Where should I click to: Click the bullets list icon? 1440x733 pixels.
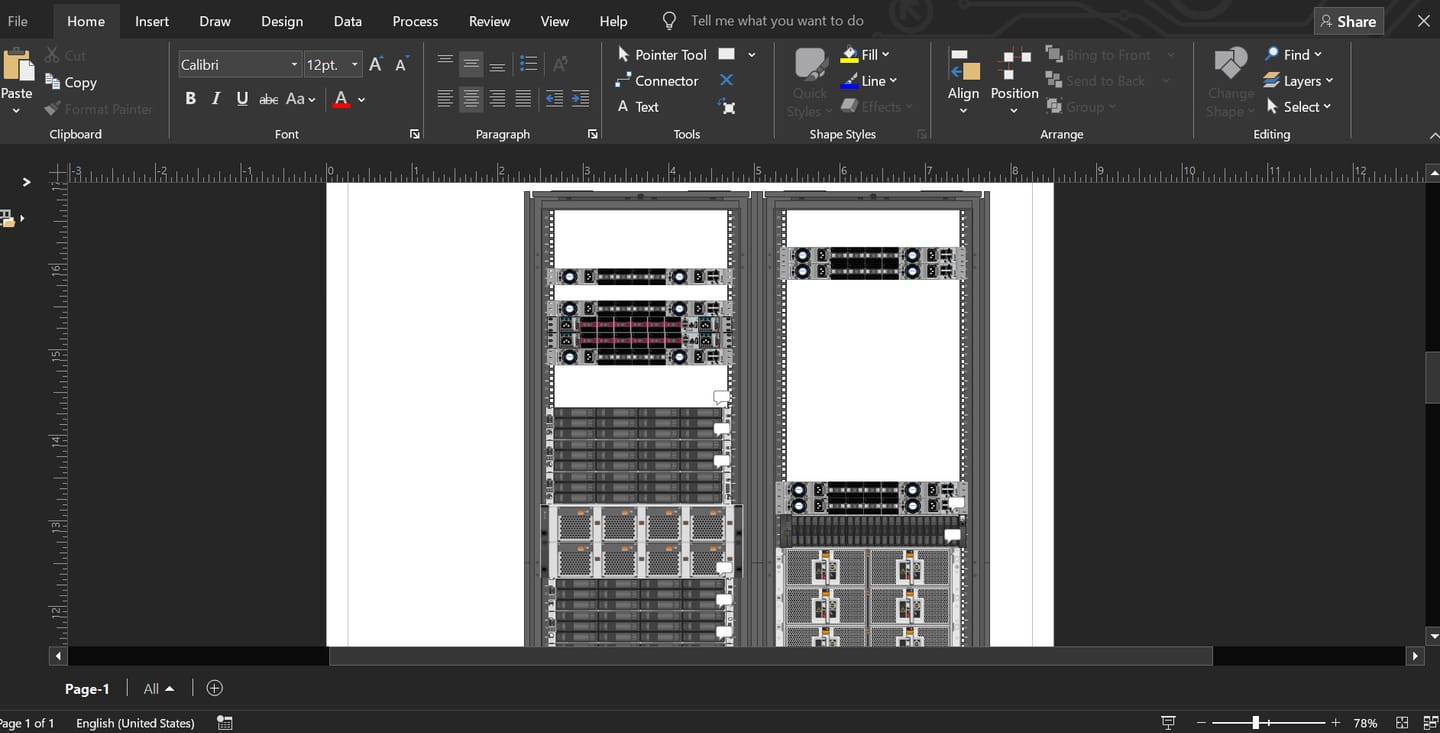click(529, 64)
